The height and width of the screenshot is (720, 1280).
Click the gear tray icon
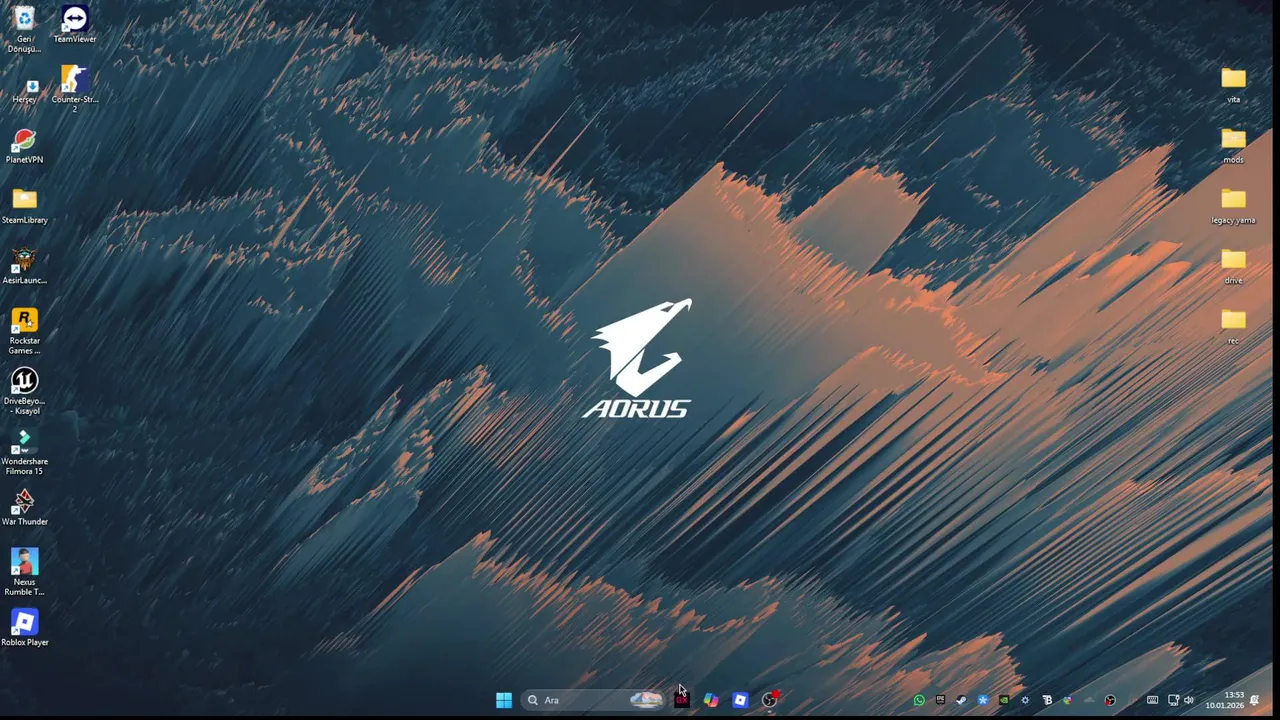(x=1025, y=700)
